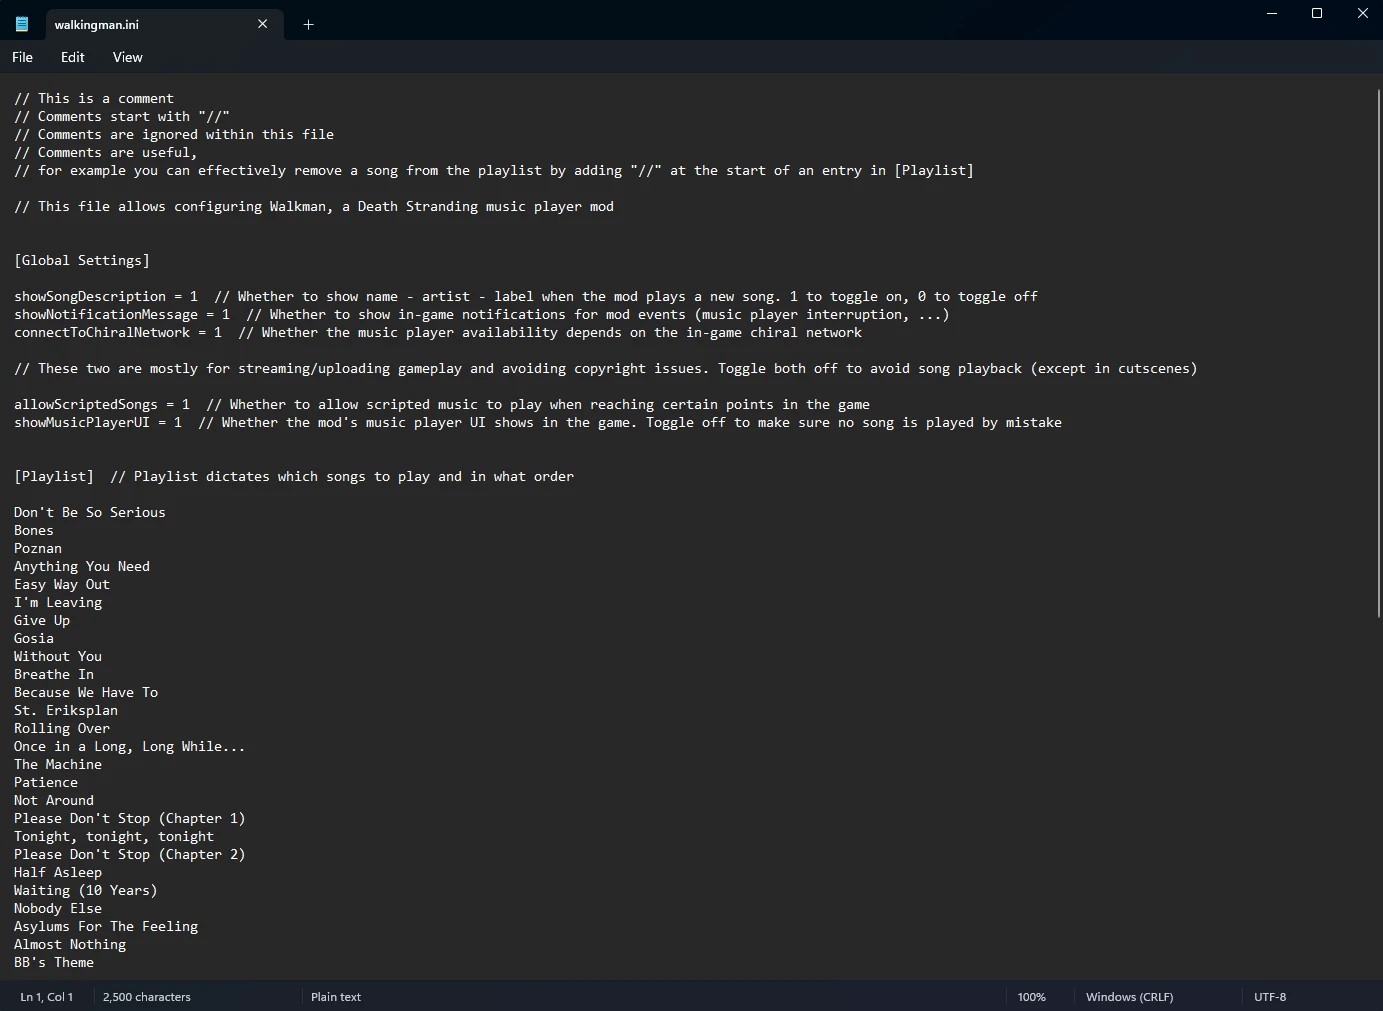
Task: Click the line starting "// for example you can"
Action: [494, 170]
